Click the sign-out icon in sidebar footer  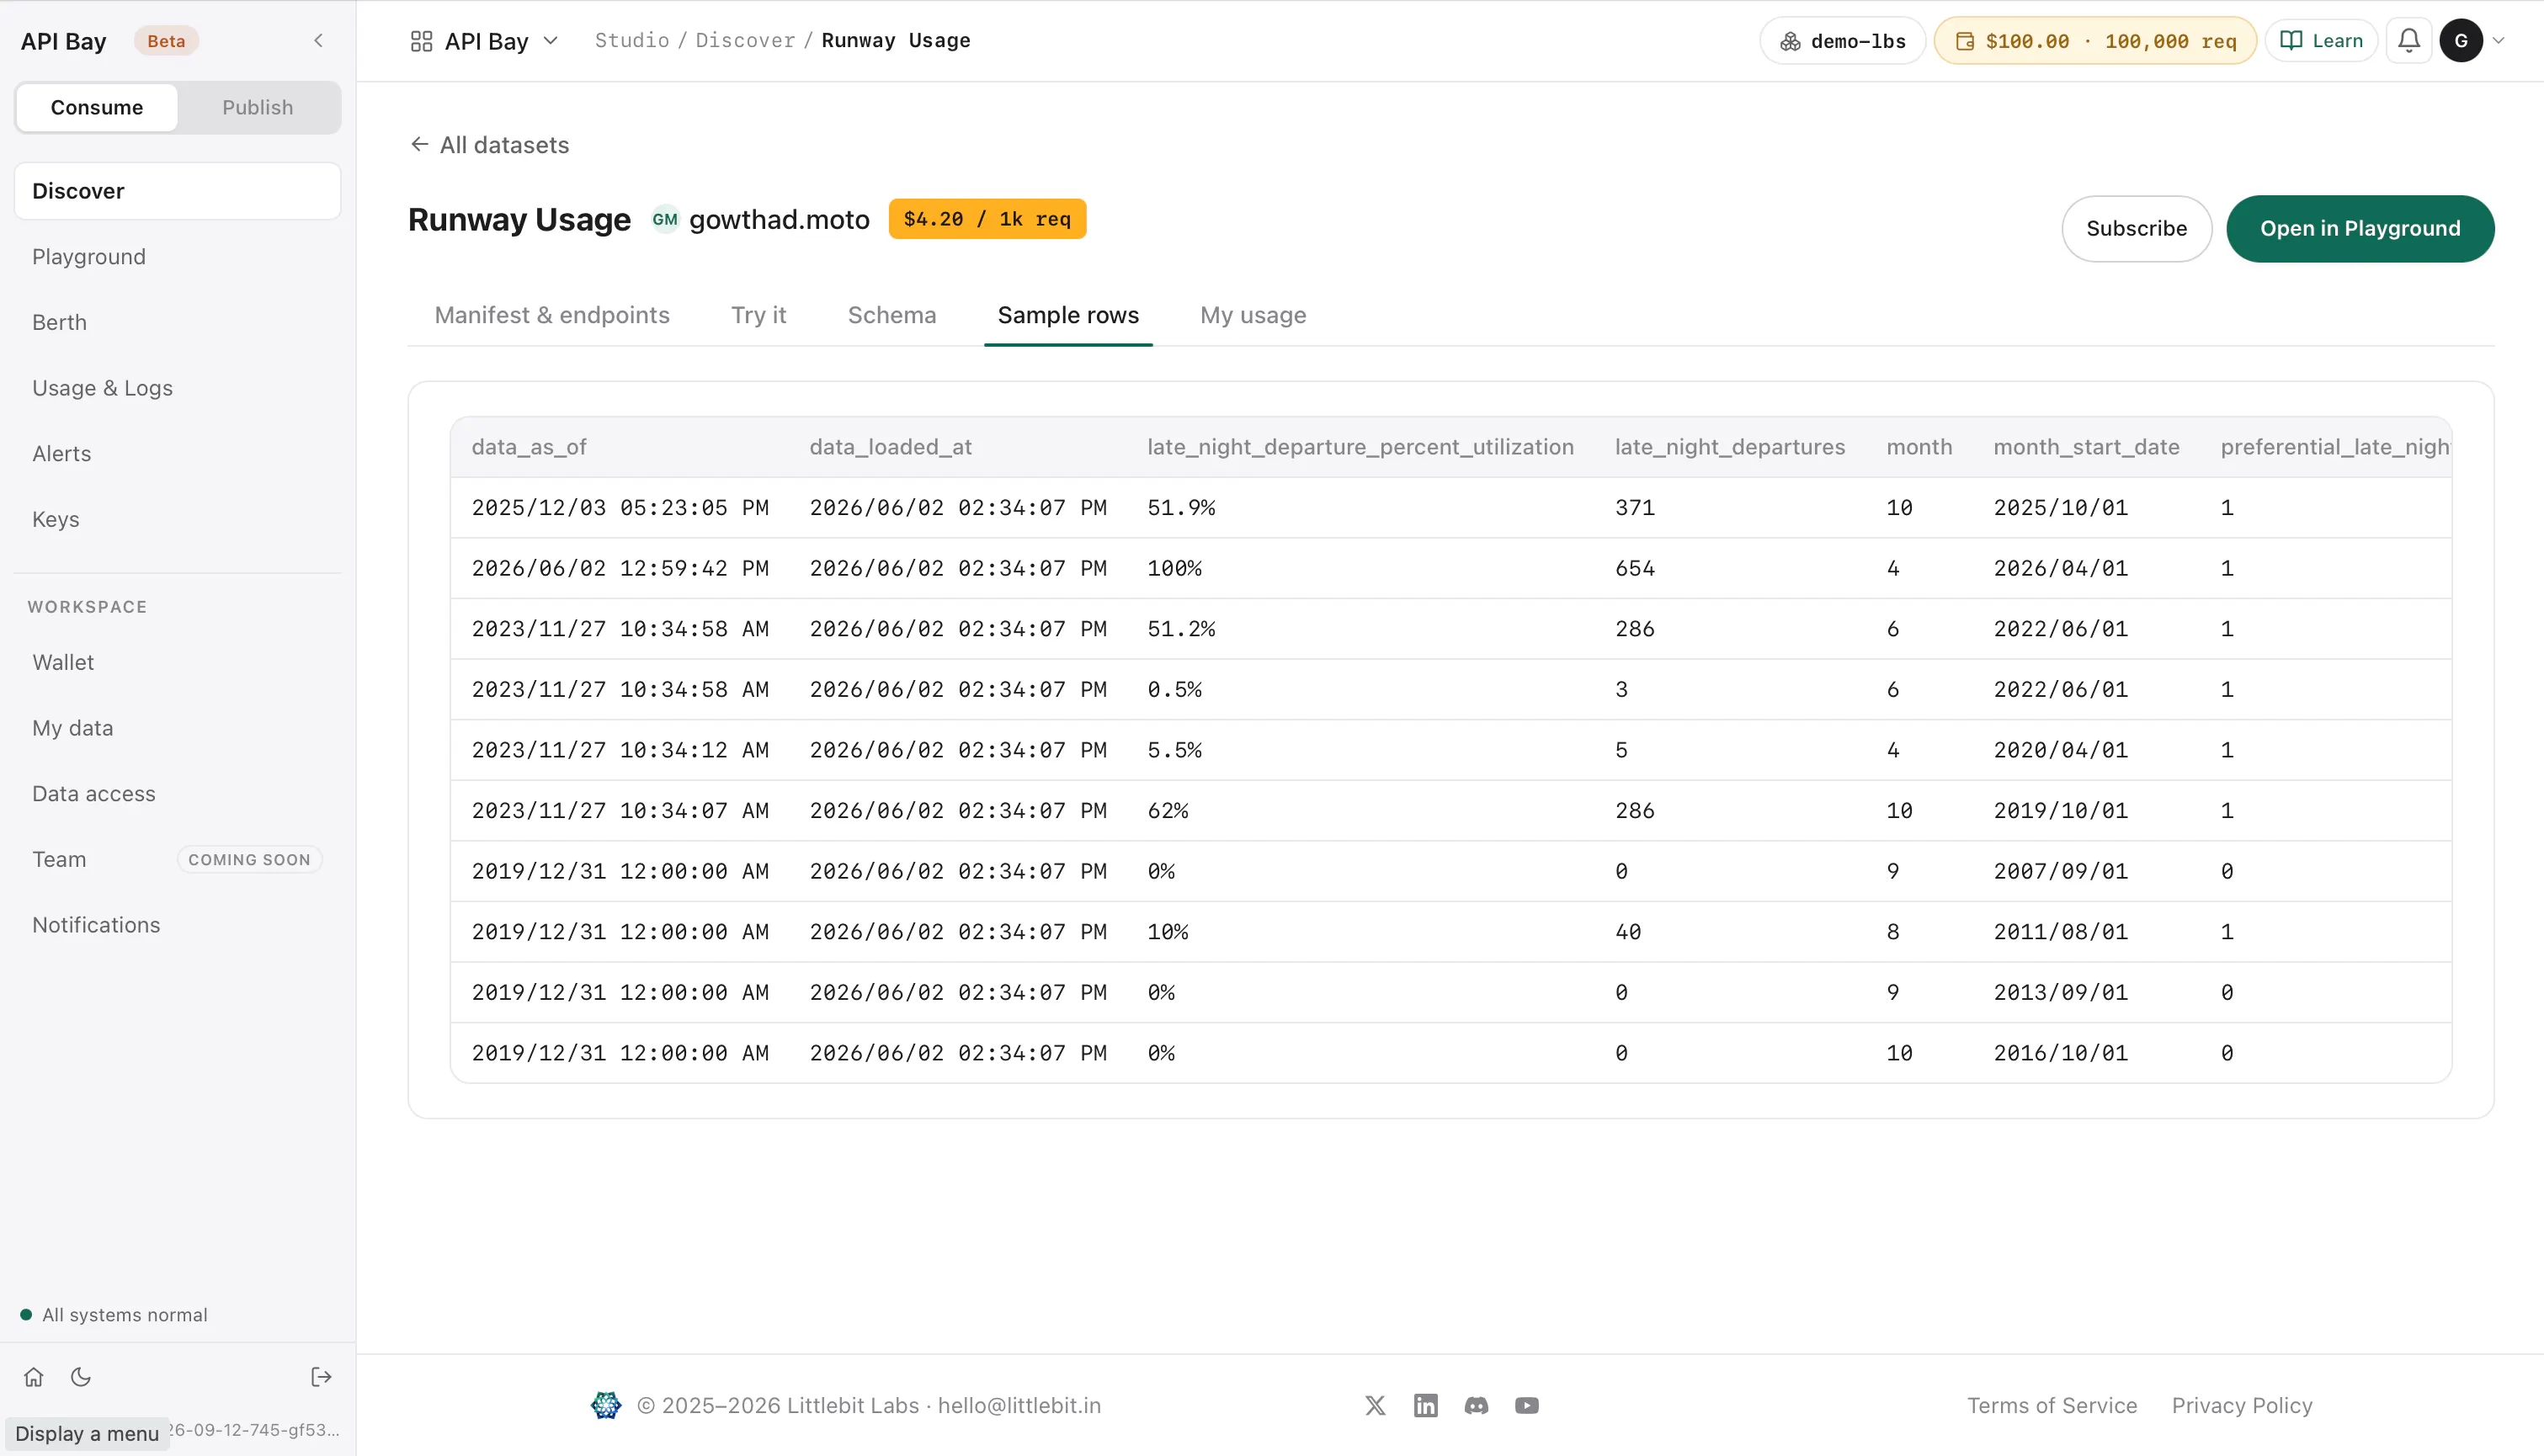[321, 1377]
